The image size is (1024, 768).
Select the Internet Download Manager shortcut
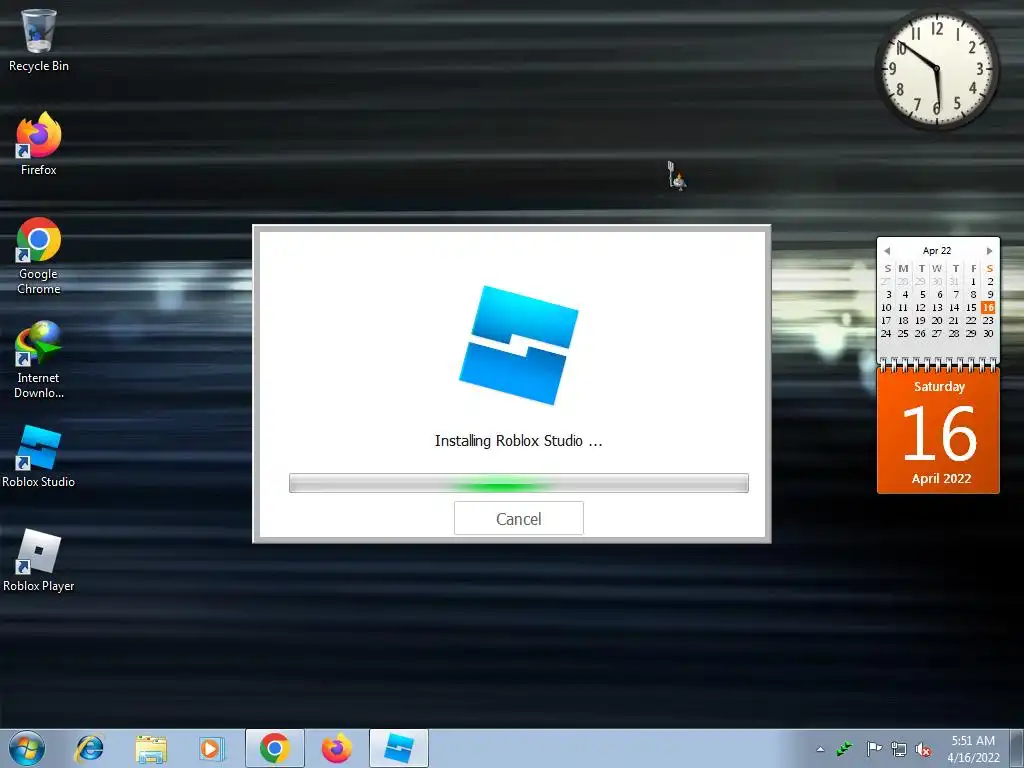pos(39,360)
